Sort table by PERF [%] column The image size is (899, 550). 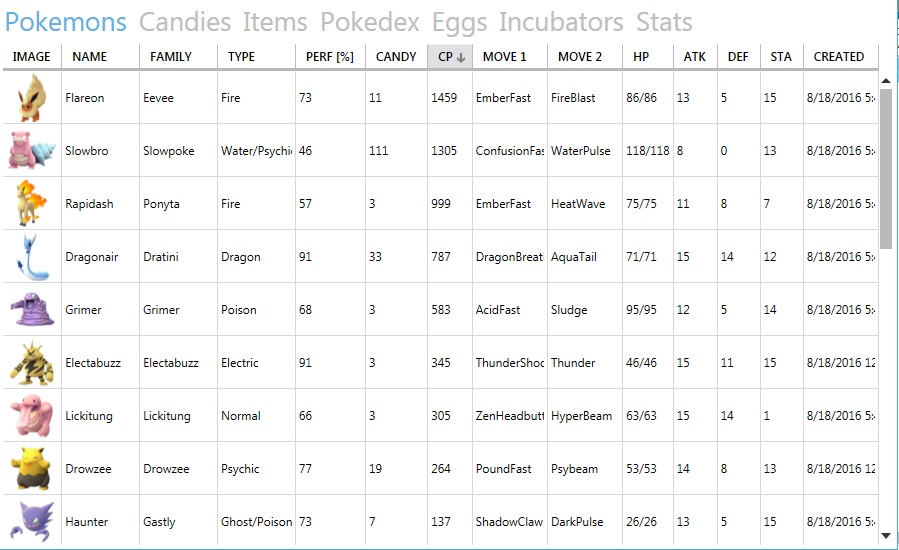click(x=330, y=57)
